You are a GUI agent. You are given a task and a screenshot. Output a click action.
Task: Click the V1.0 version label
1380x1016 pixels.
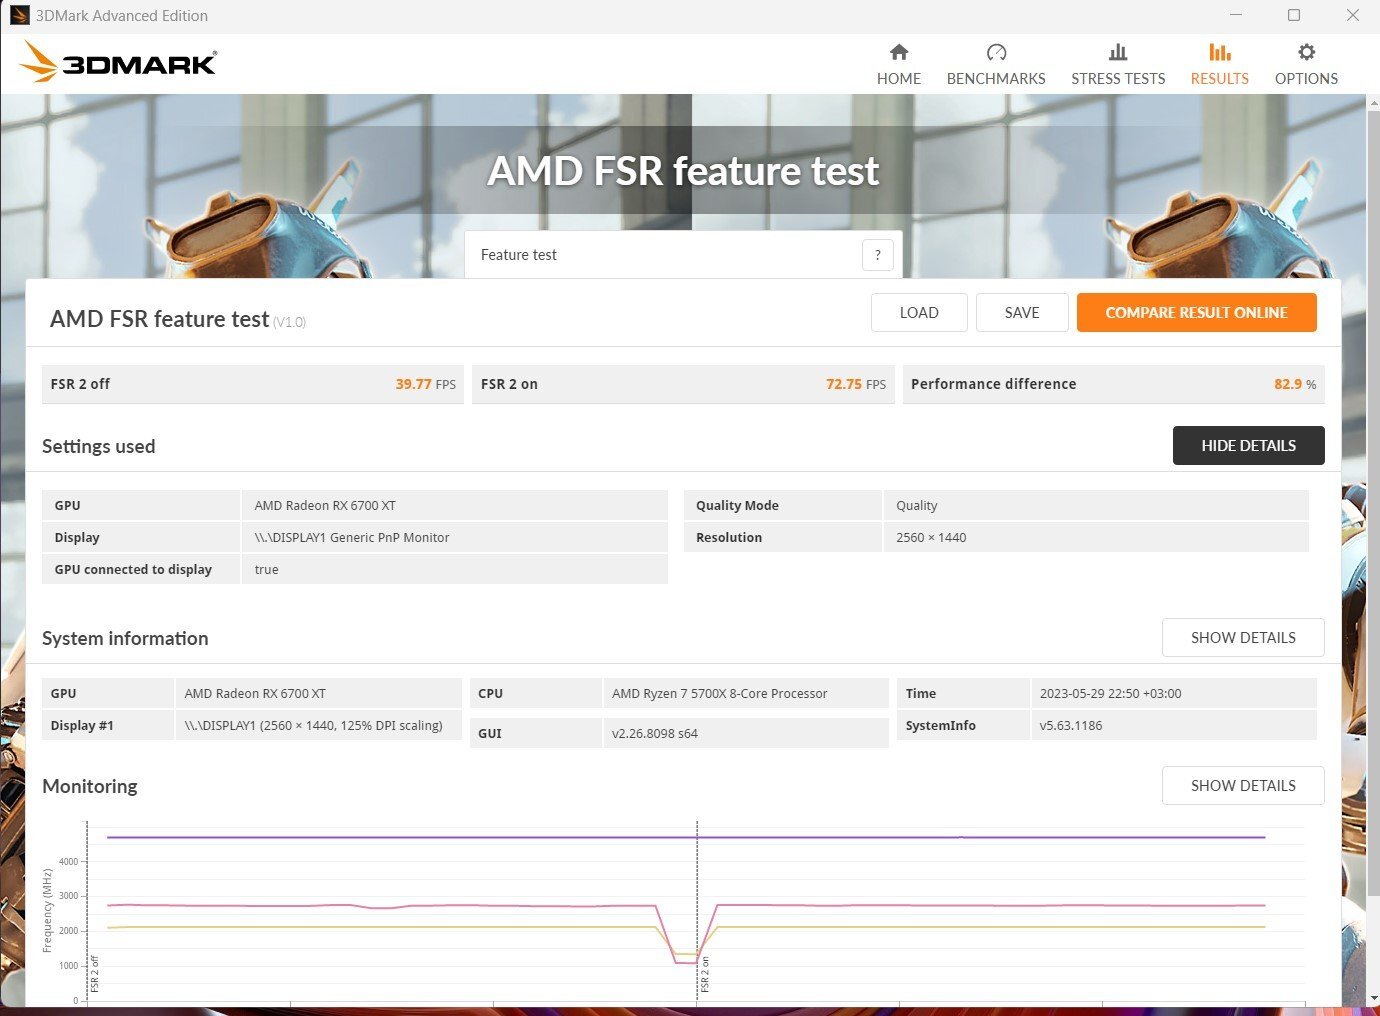point(289,322)
